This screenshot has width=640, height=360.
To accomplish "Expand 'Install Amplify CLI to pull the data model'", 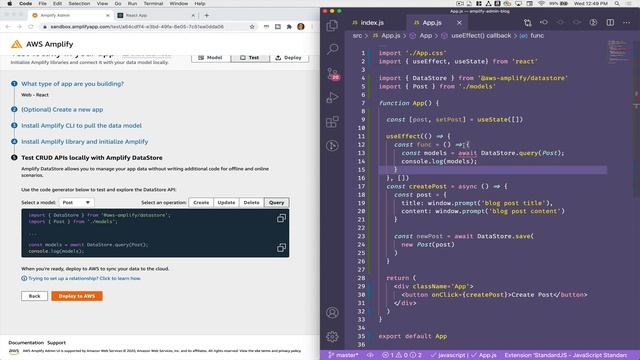I will (81, 125).
